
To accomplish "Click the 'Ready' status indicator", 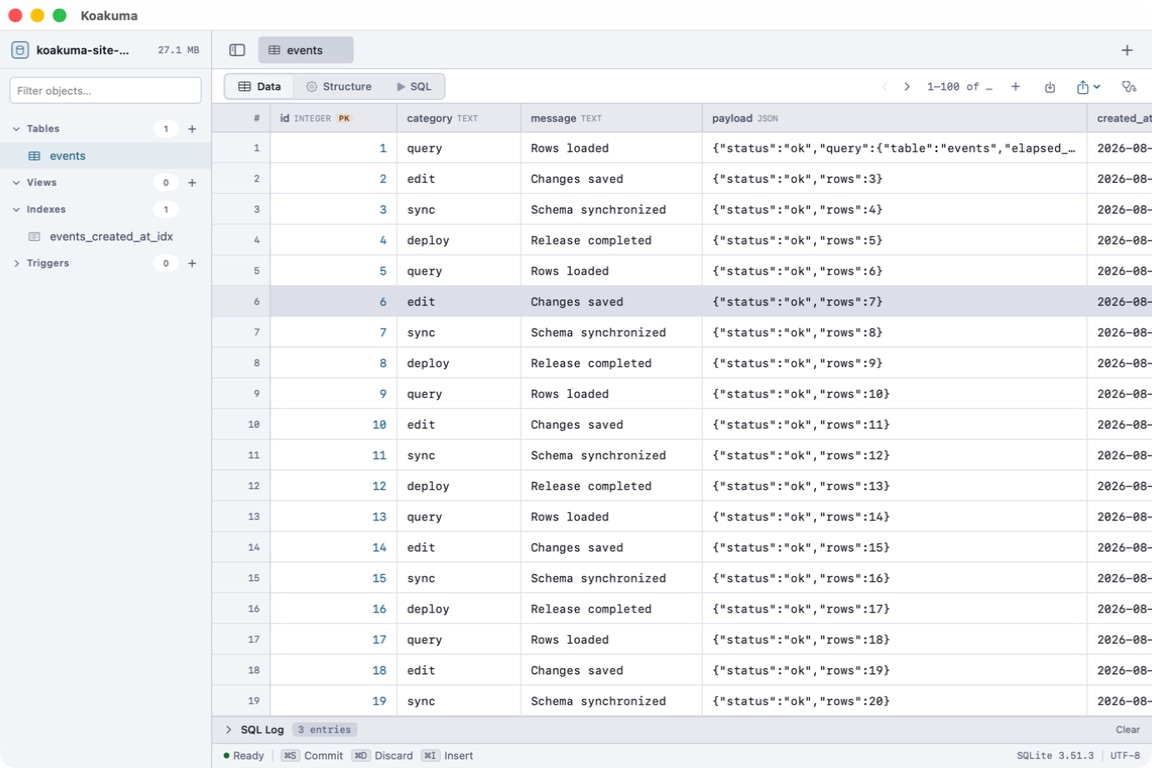I will (x=244, y=756).
